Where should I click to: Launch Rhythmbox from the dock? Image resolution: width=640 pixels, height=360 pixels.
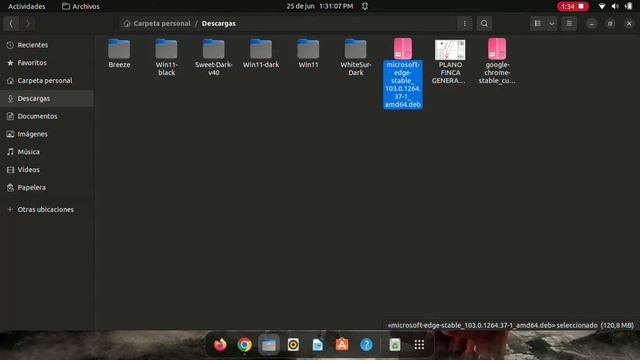point(293,345)
